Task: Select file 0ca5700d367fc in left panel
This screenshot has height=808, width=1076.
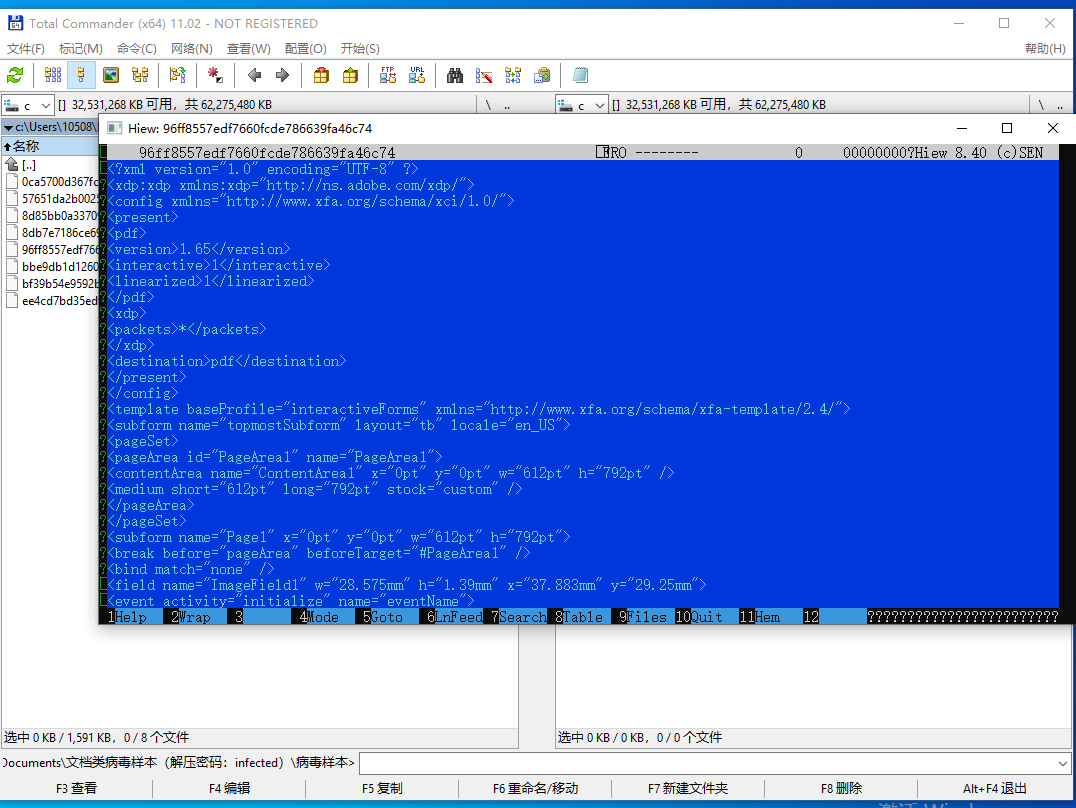Action: 52,182
